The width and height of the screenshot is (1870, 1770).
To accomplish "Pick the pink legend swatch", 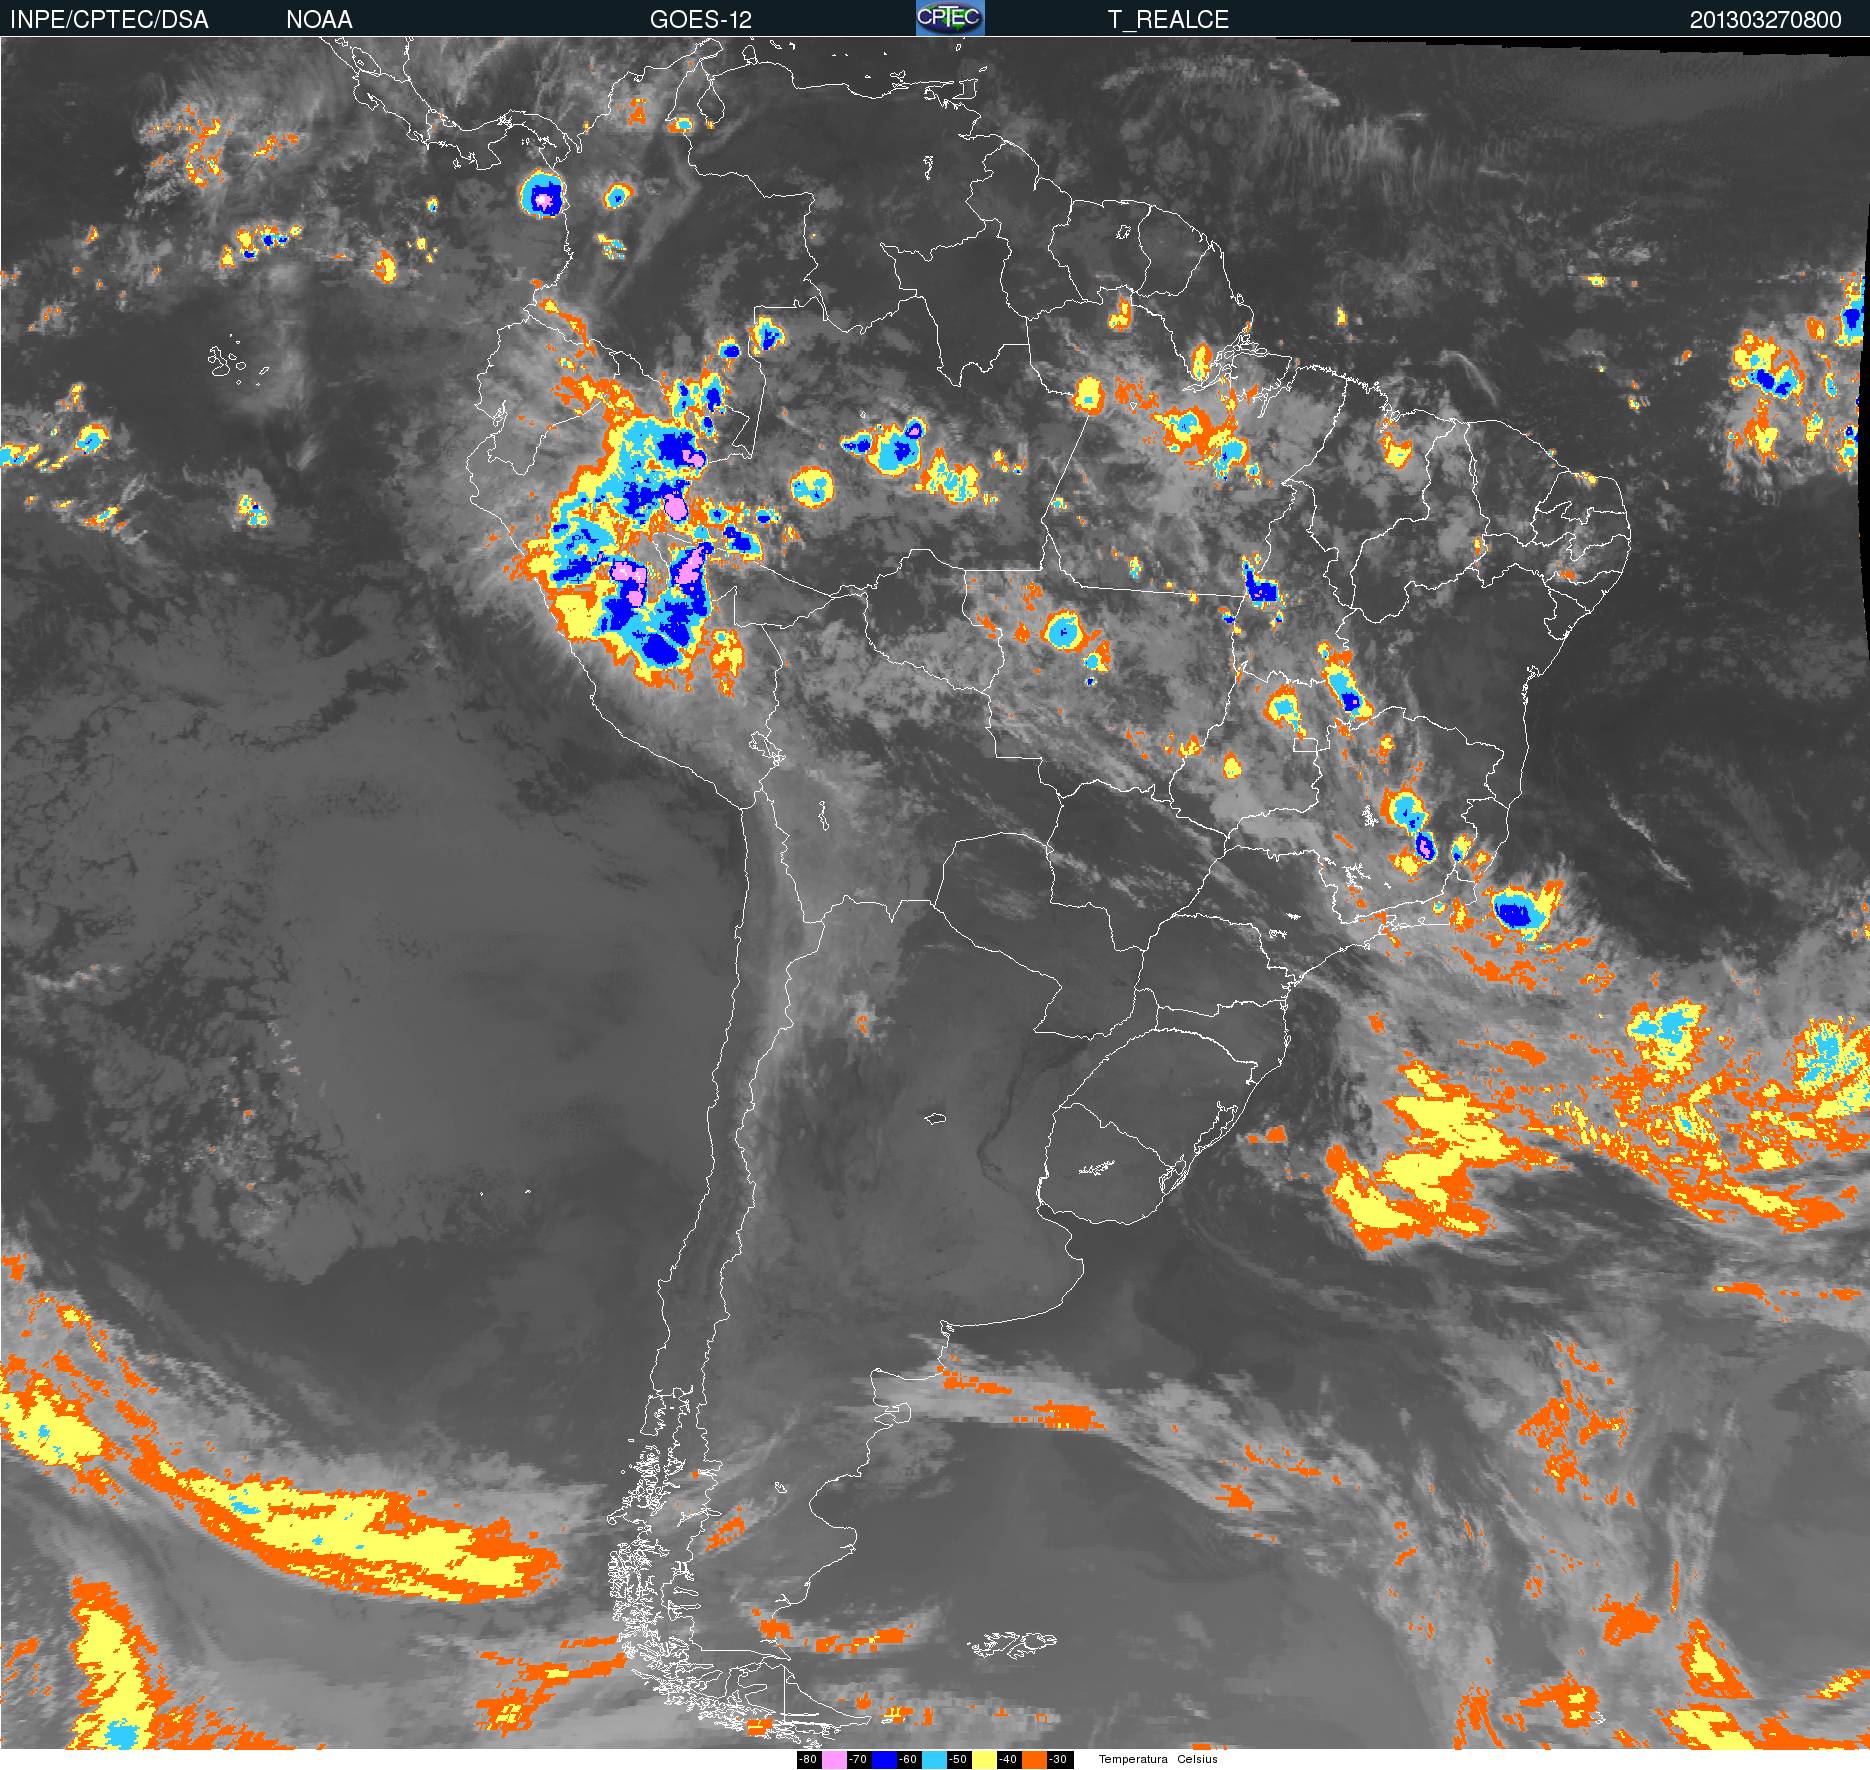I will [x=834, y=1759].
